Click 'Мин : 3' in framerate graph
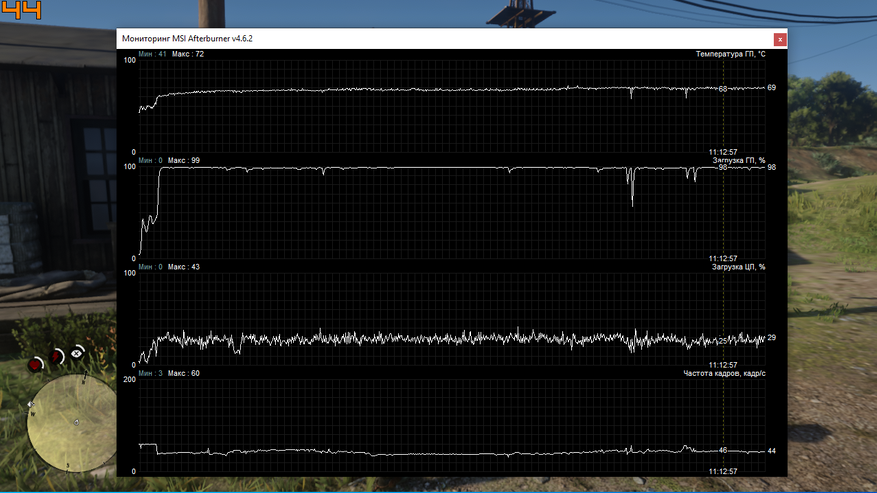The height and width of the screenshot is (493, 877). pos(150,373)
